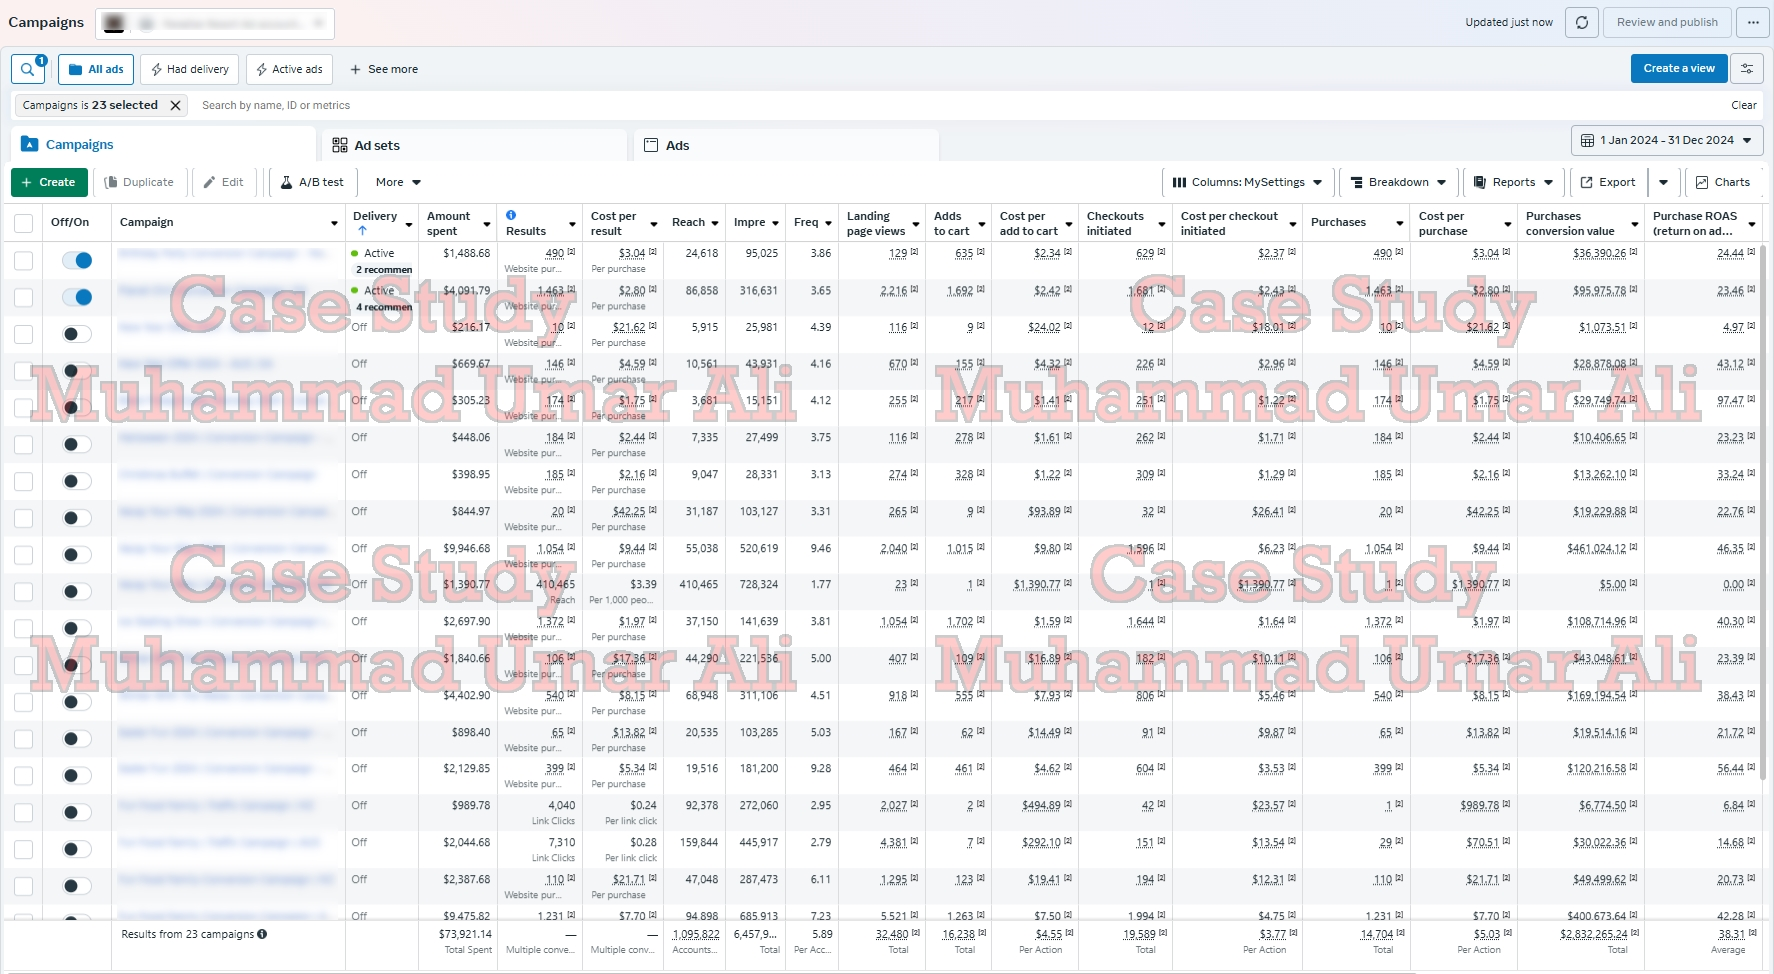Remove the Campaigns 23 selected filter
This screenshot has width=1774, height=974.
pos(175,105)
